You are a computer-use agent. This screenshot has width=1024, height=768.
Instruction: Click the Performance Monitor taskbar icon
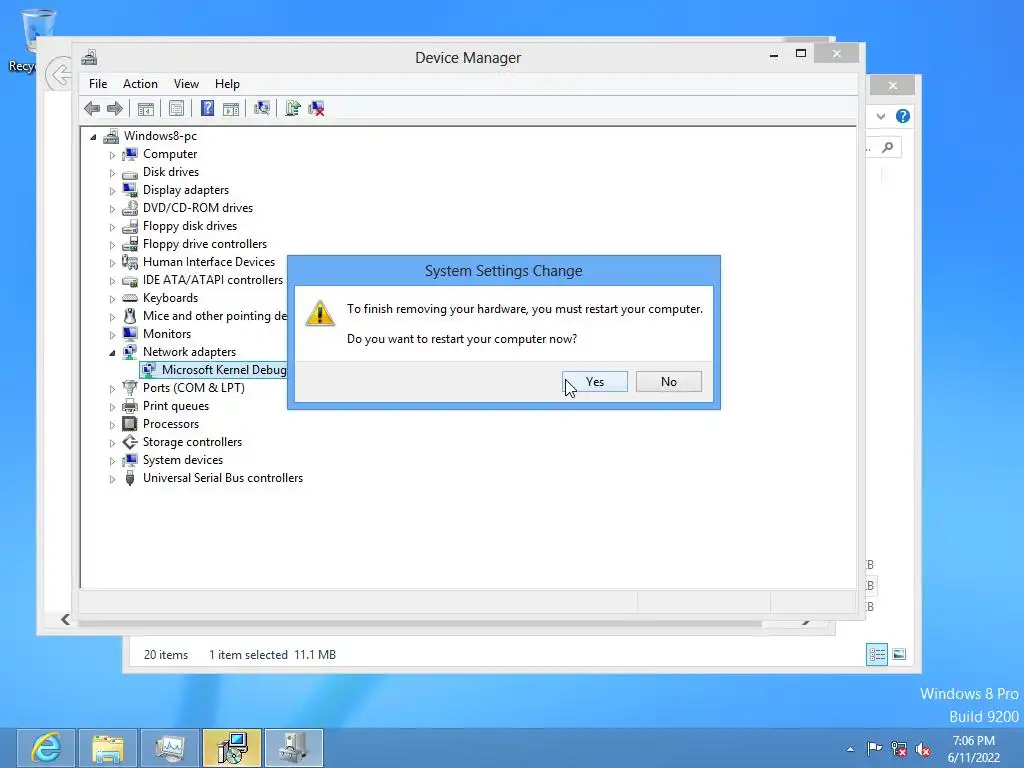(x=170, y=748)
